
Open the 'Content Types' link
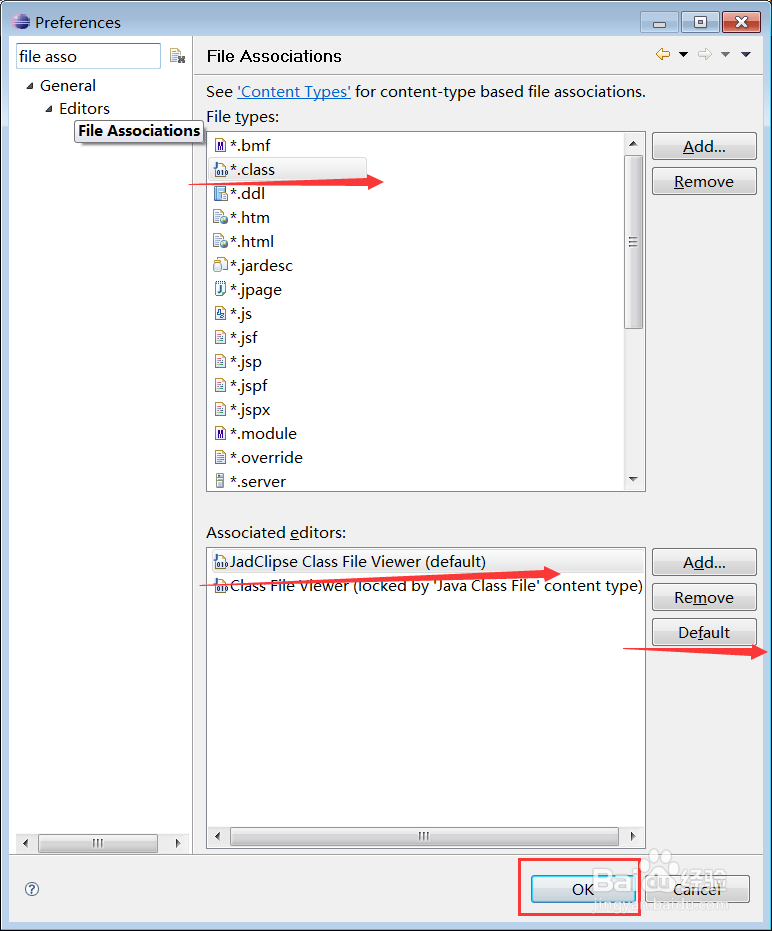click(x=294, y=92)
